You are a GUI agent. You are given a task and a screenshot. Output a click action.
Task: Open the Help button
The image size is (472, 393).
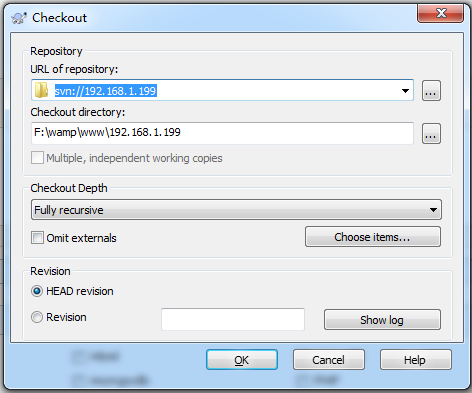(x=416, y=360)
